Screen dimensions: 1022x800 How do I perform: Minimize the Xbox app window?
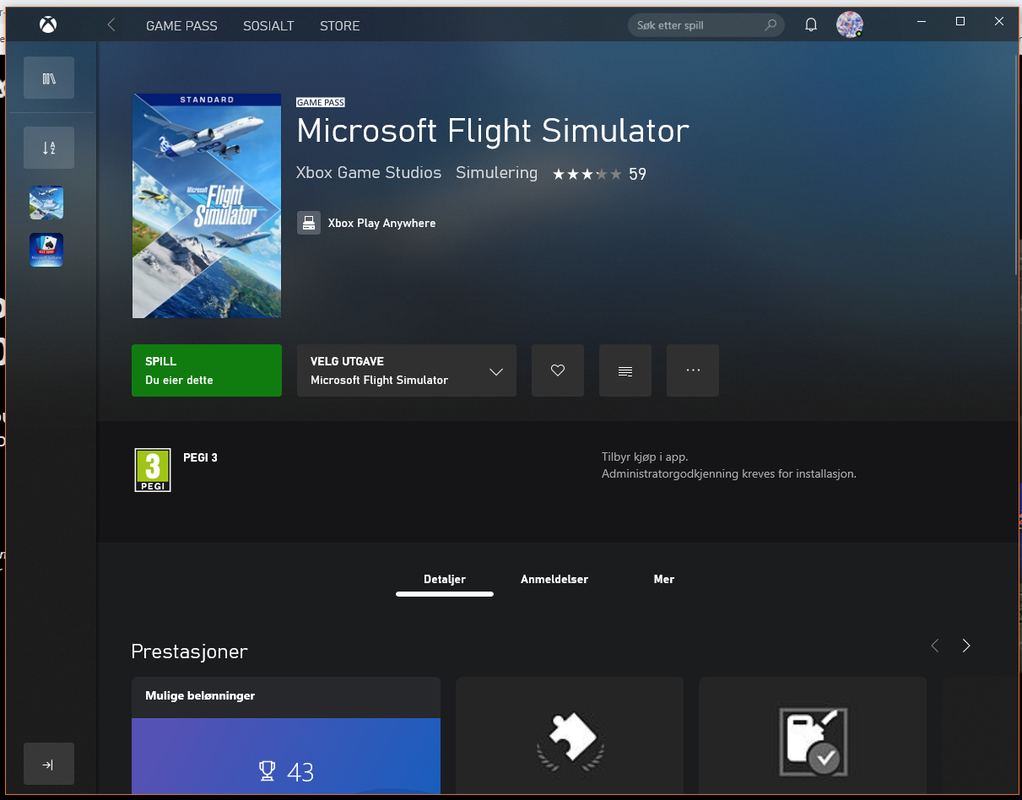pyautogui.click(x=922, y=22)
